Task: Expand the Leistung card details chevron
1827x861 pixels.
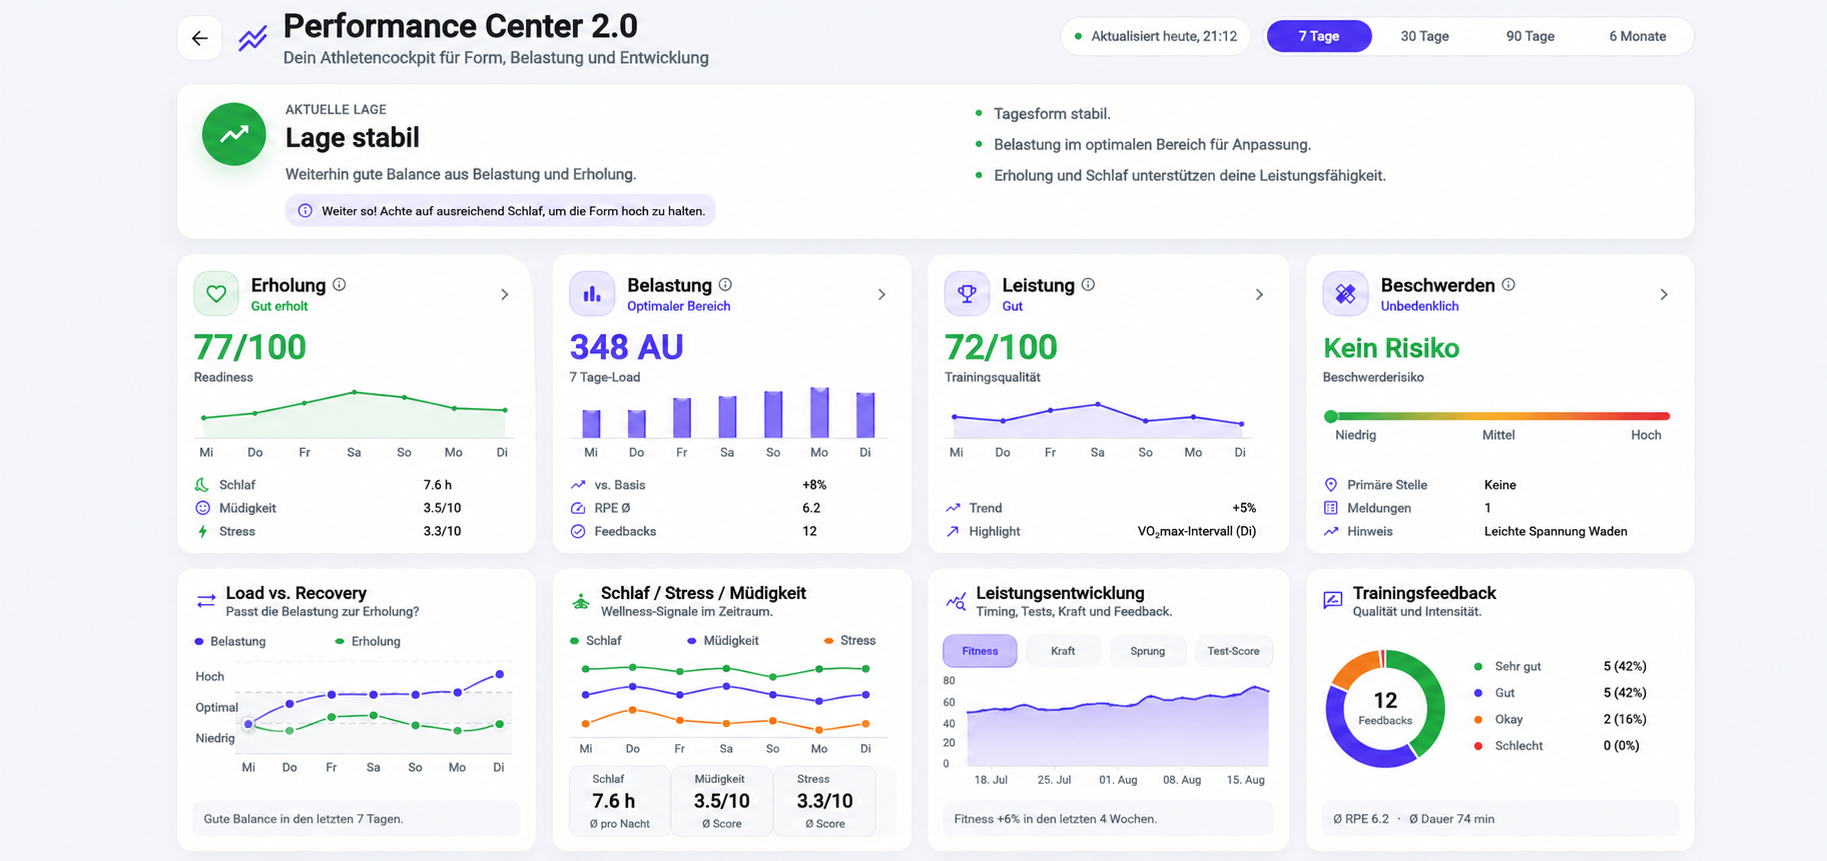Action: coord(1260,295)
